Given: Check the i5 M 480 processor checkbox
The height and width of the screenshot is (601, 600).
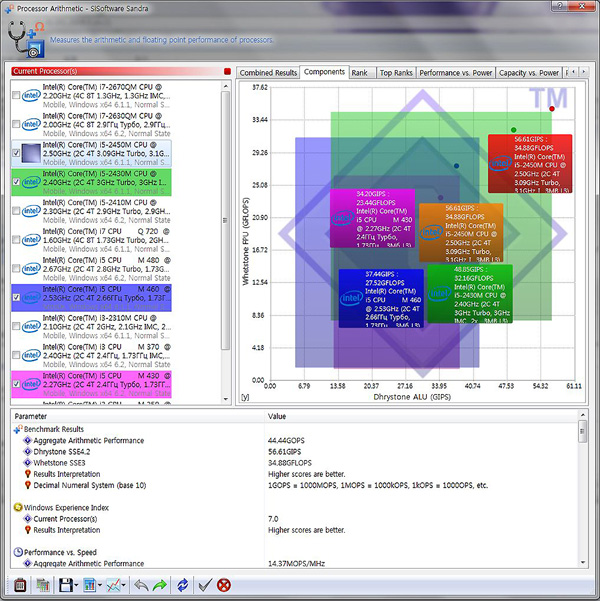Looking at the screenshot, I should click(16, 268).
